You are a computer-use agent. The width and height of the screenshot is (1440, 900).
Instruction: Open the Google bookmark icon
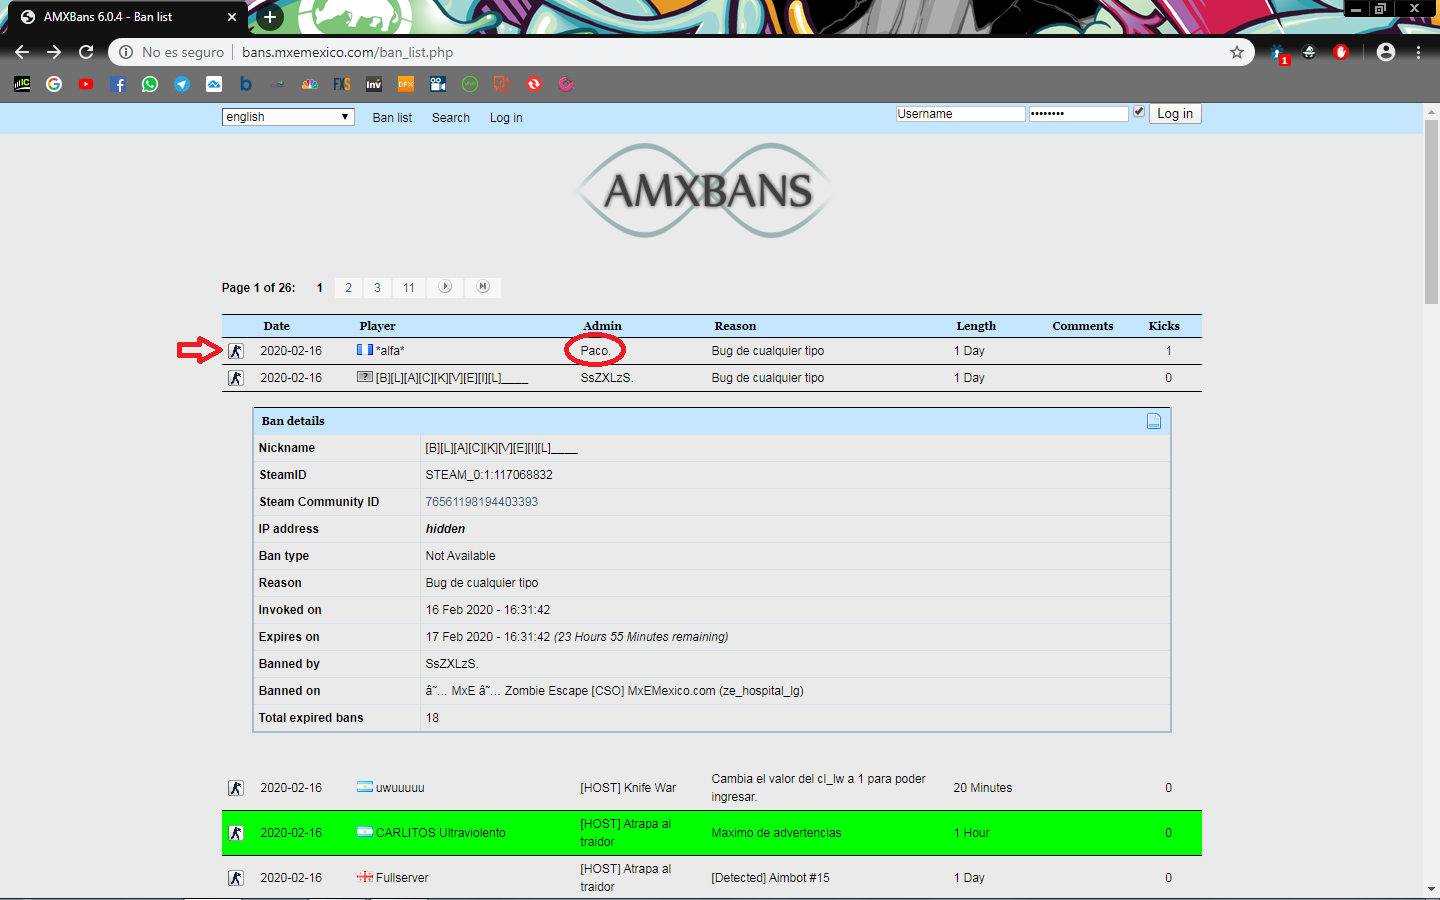click(54, 84)
